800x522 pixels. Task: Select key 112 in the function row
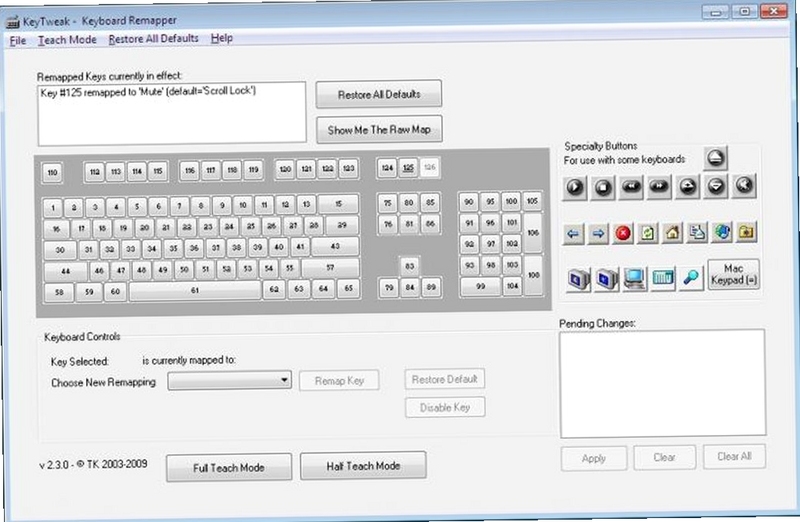(94, 171)
